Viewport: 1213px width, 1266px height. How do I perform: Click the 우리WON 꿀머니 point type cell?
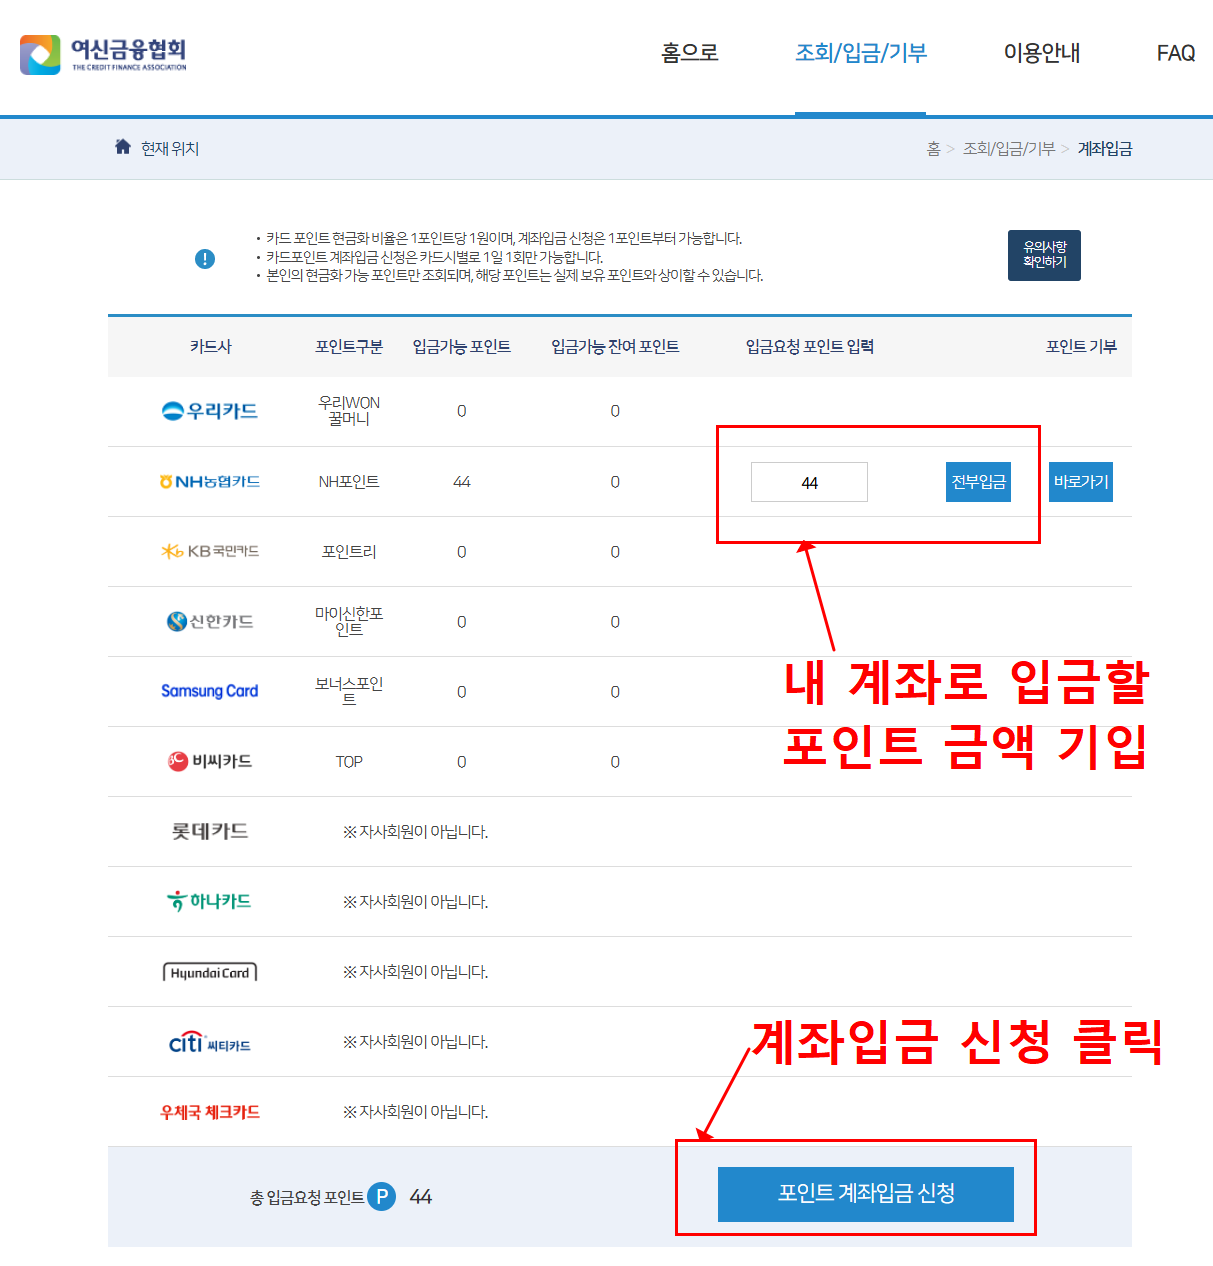tap(349, 411)
